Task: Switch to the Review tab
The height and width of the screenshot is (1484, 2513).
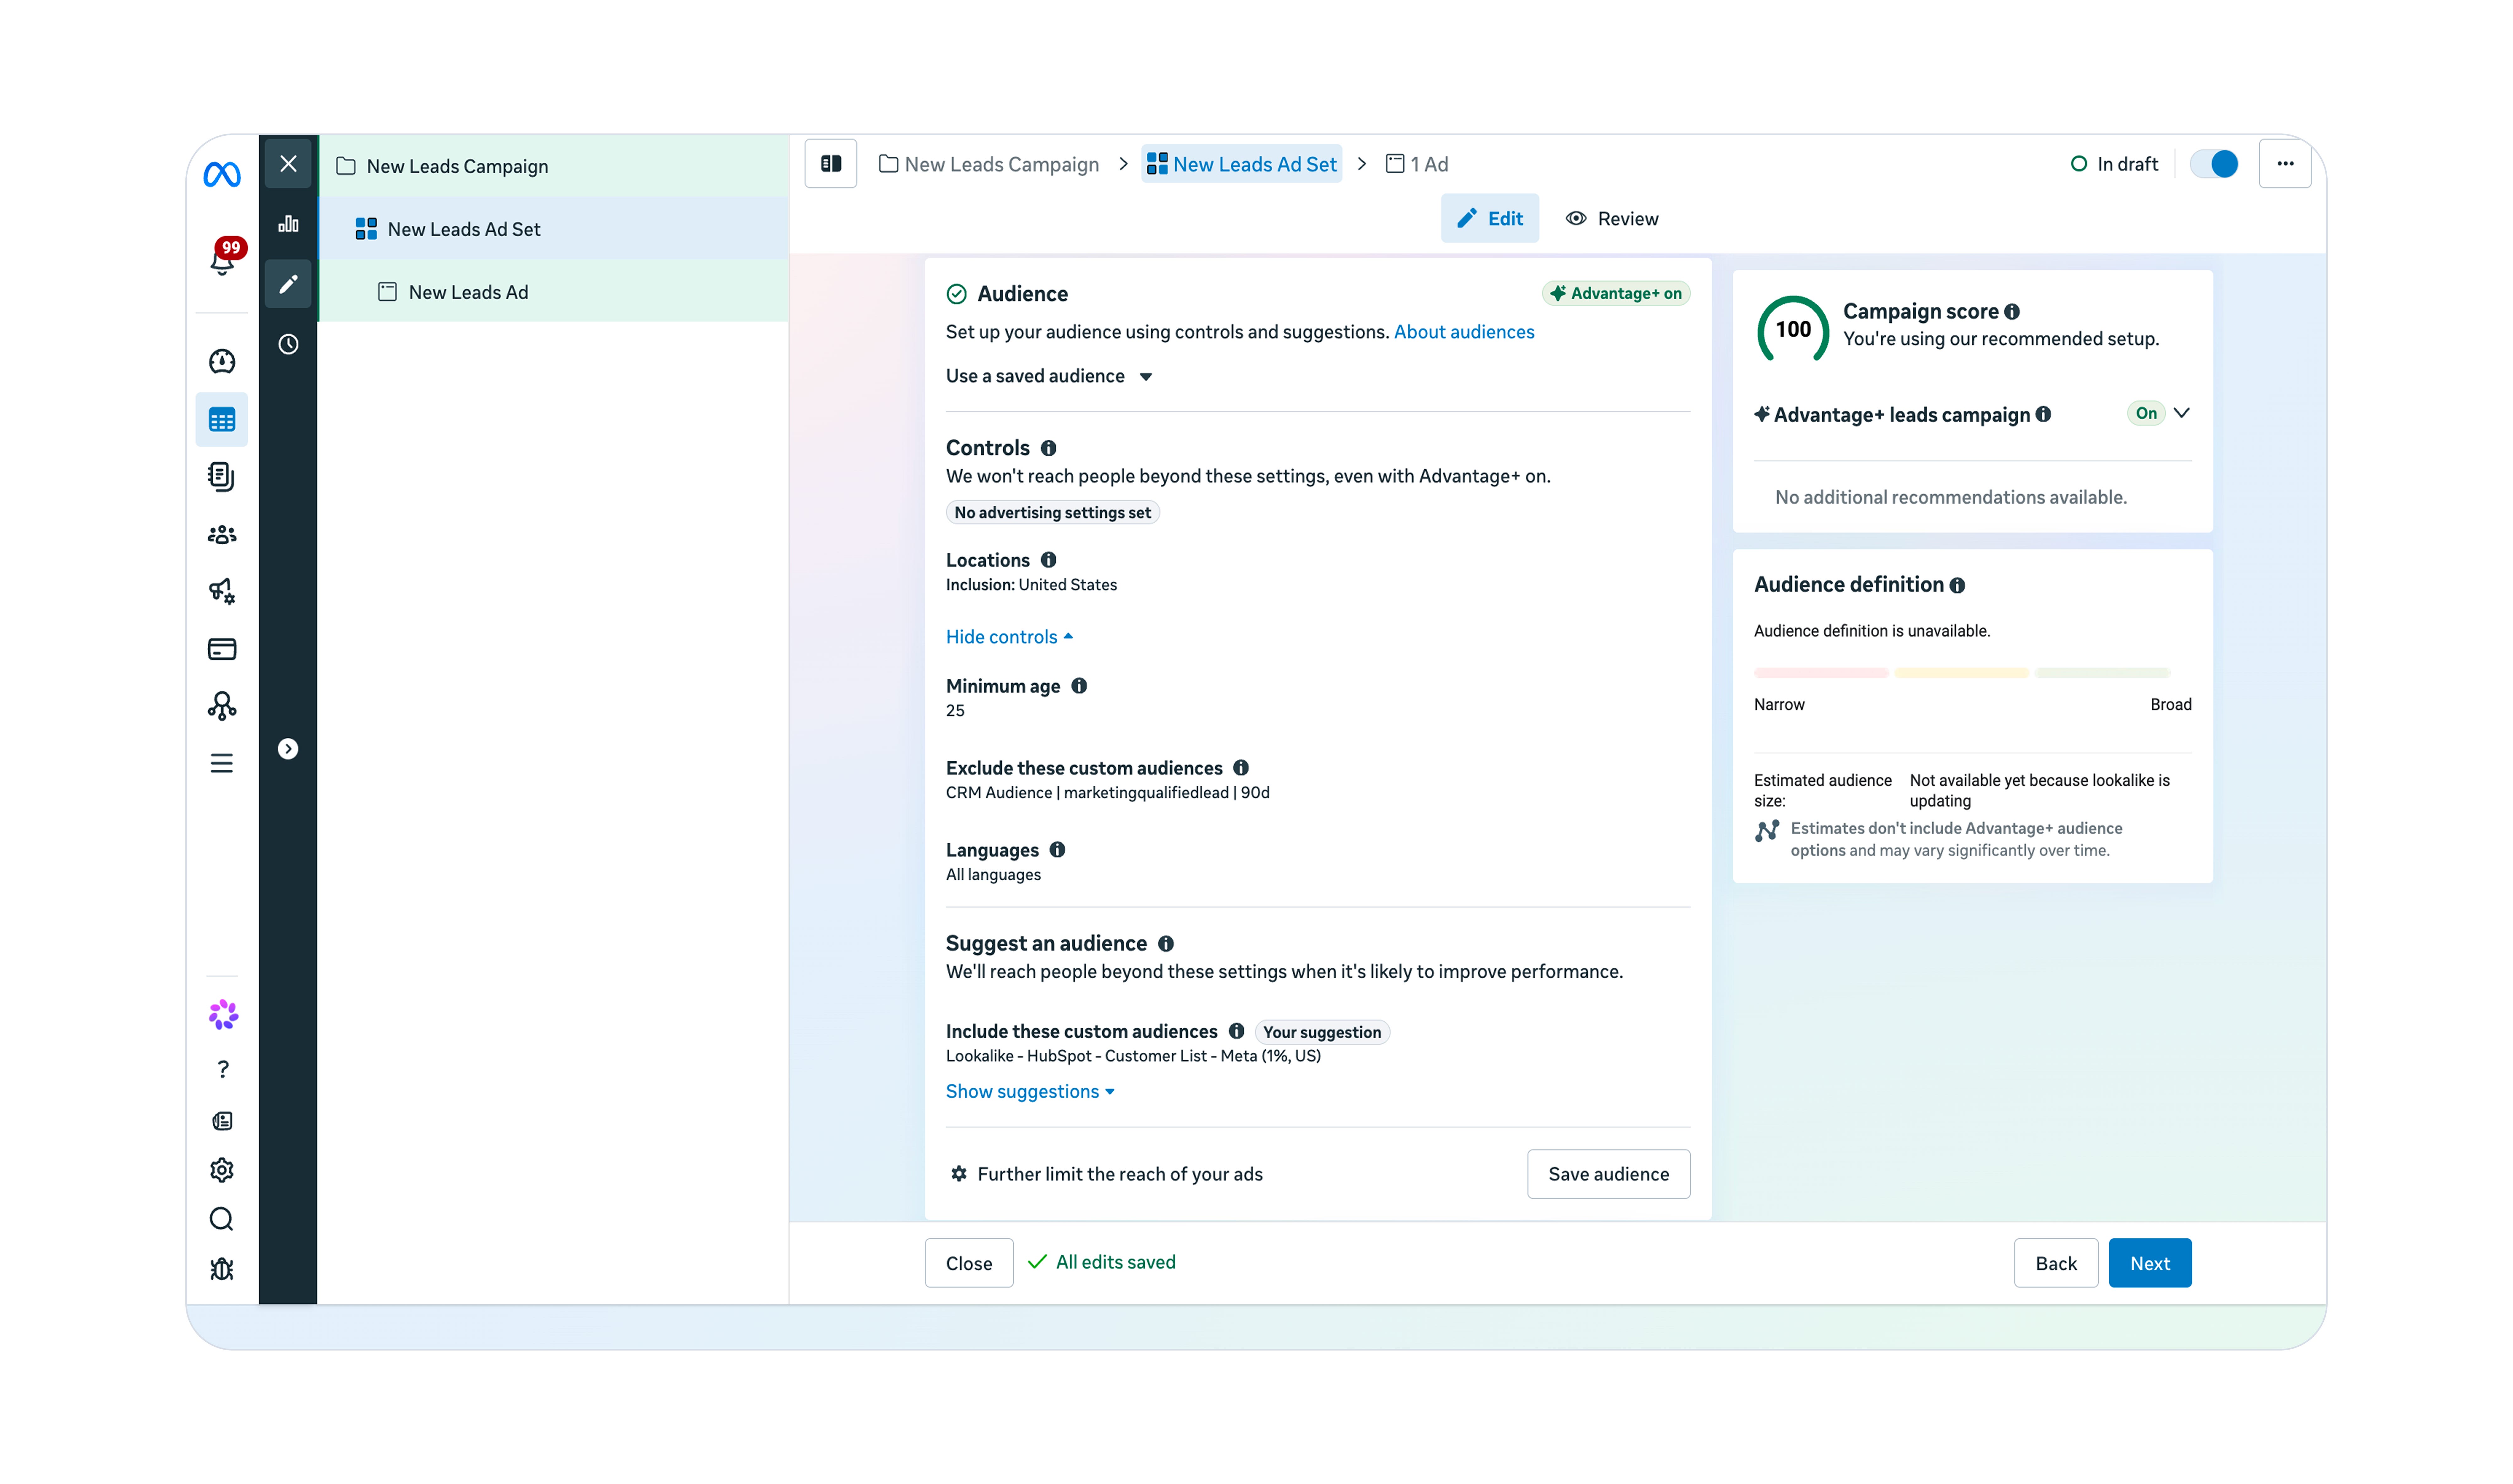Action: (1612, 219)
